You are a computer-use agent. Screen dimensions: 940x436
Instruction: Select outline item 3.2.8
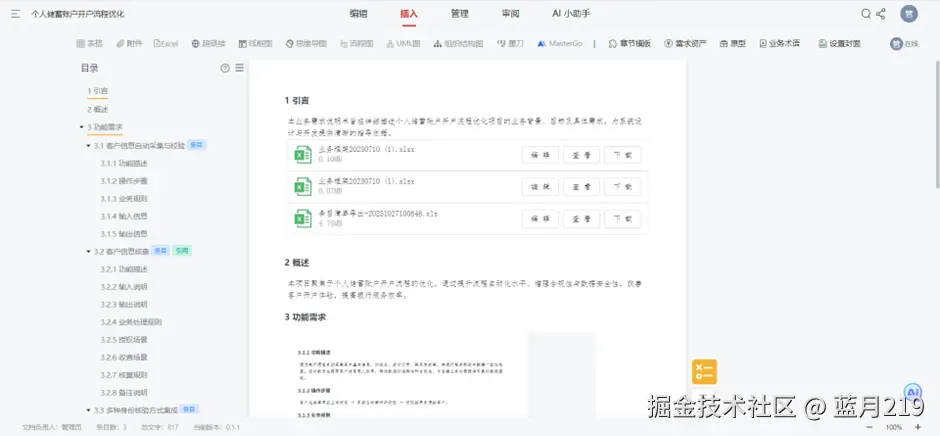coord(124,393)
